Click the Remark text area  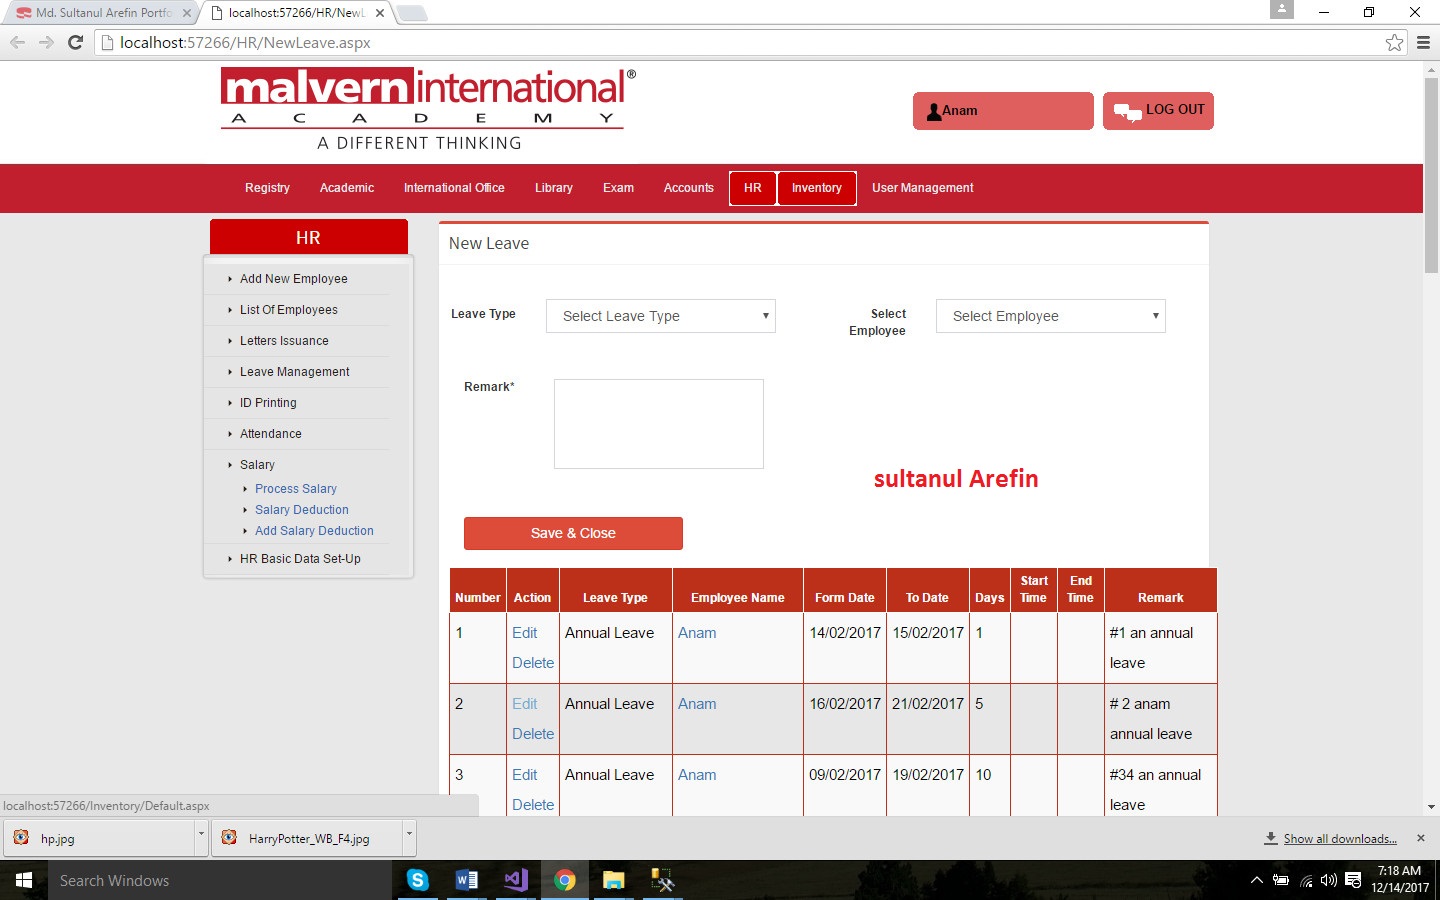tap(658, 423)
